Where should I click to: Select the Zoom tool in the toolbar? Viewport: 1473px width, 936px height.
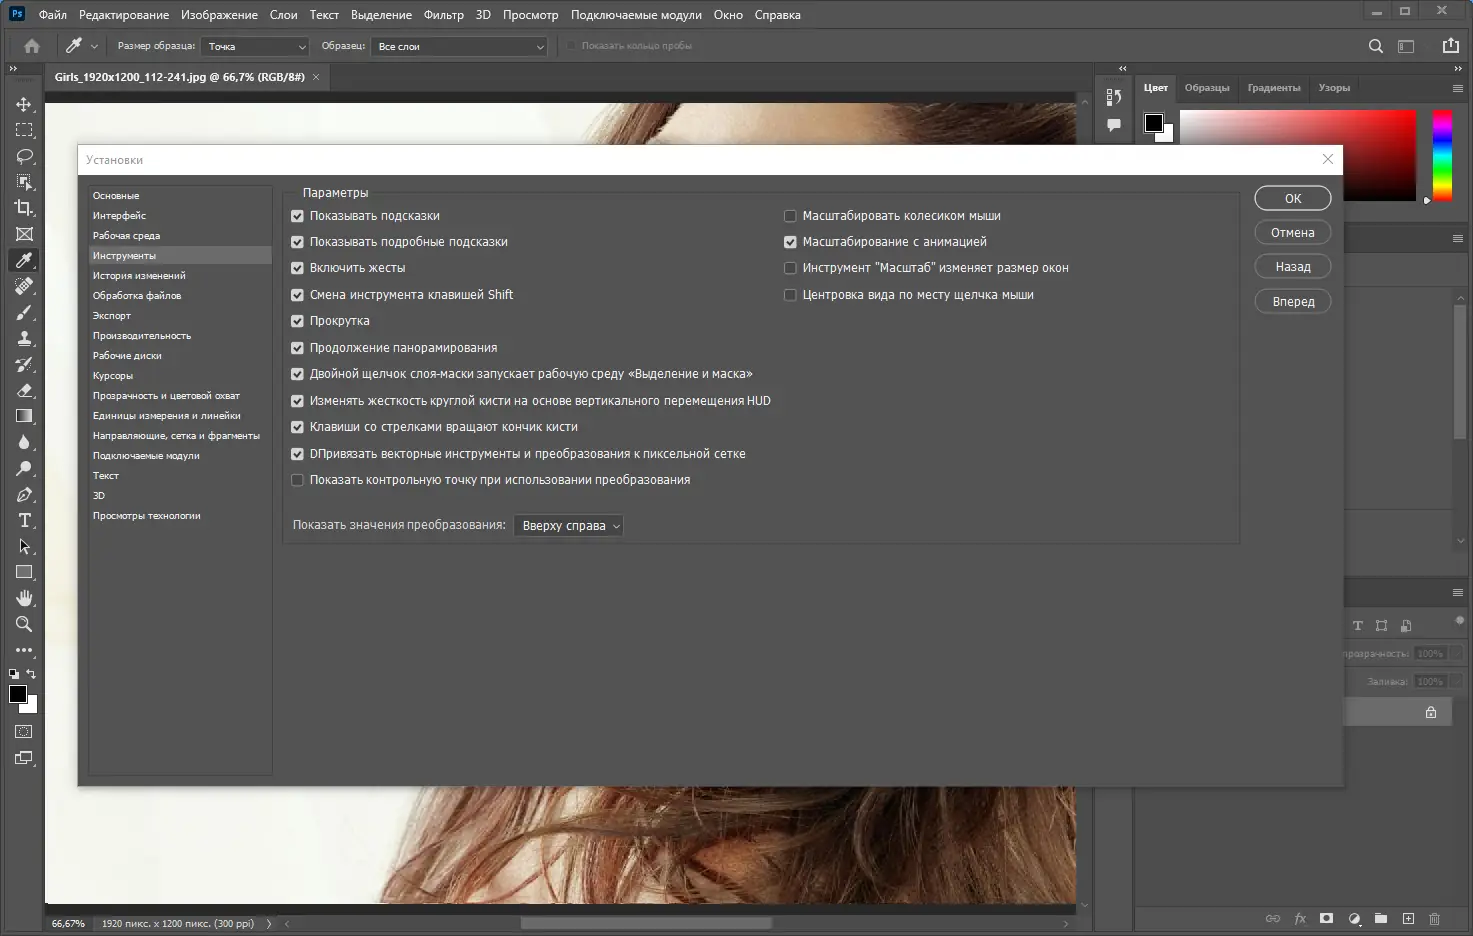pos(24,624)
